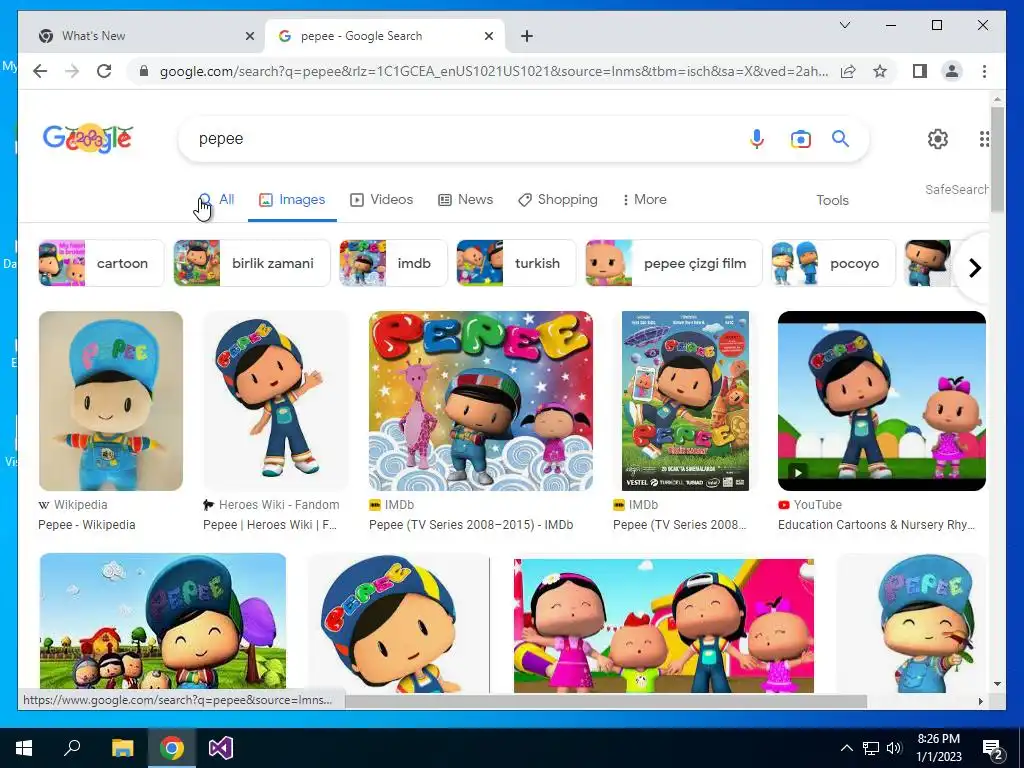Open the colorful PEPEE logo IMDb thumbnail
This screenshot has width=1024, height=768.
tap(481, 401)
